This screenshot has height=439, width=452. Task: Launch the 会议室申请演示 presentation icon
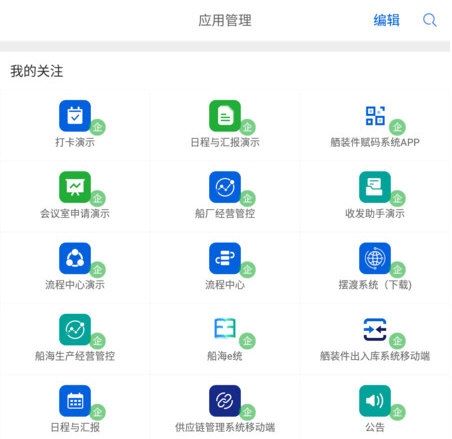coord(75,187)
